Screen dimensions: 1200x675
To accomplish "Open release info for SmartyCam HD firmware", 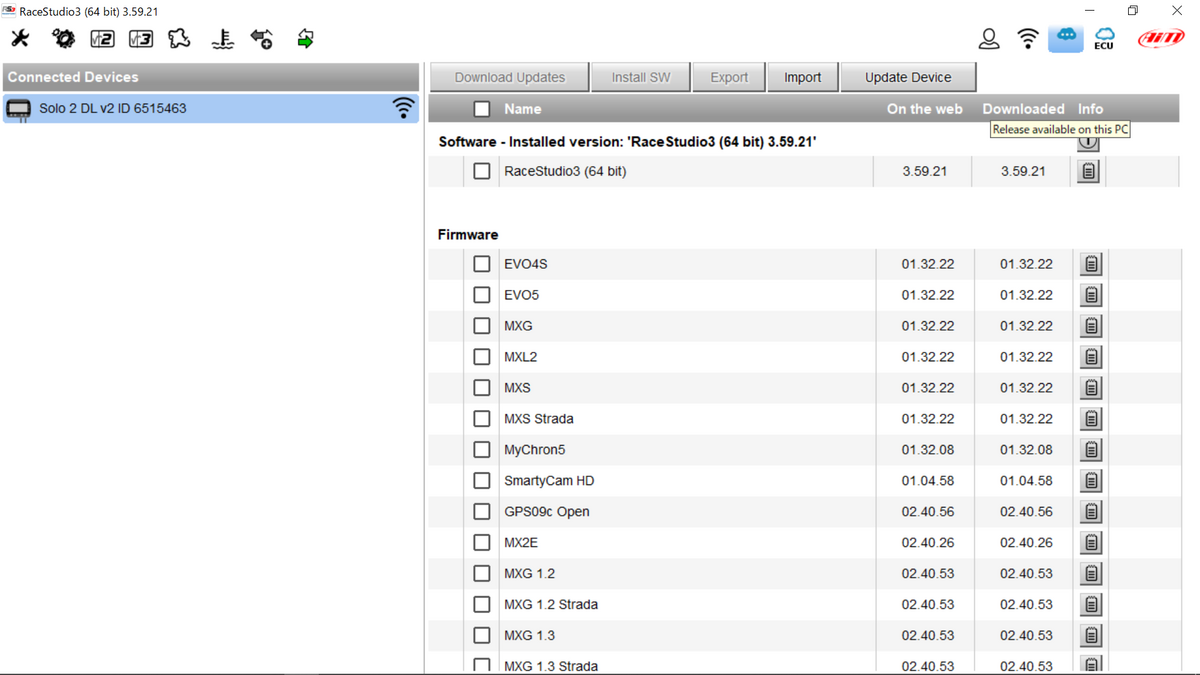I will tap(1091, 481).
